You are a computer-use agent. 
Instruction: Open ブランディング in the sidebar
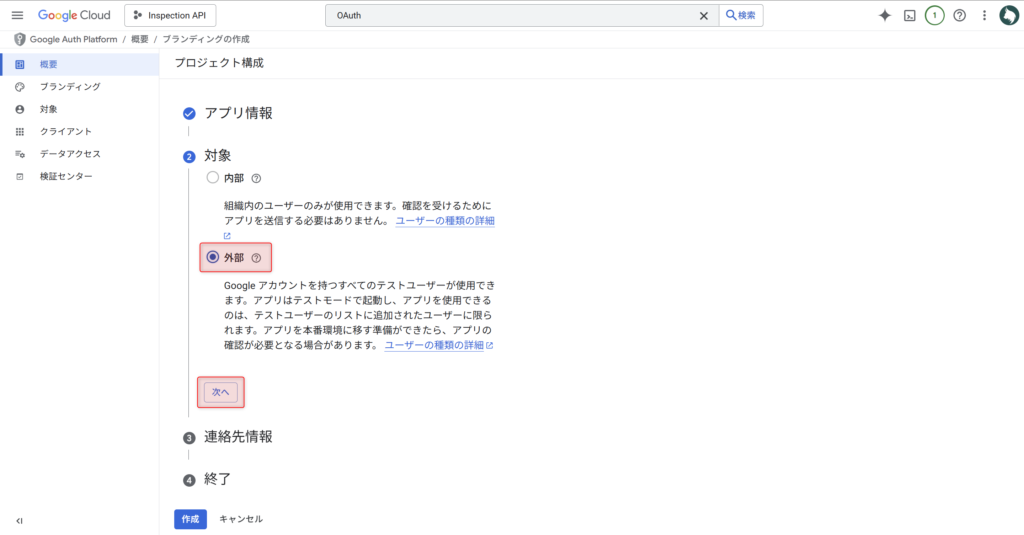click(x=70, y=87)
